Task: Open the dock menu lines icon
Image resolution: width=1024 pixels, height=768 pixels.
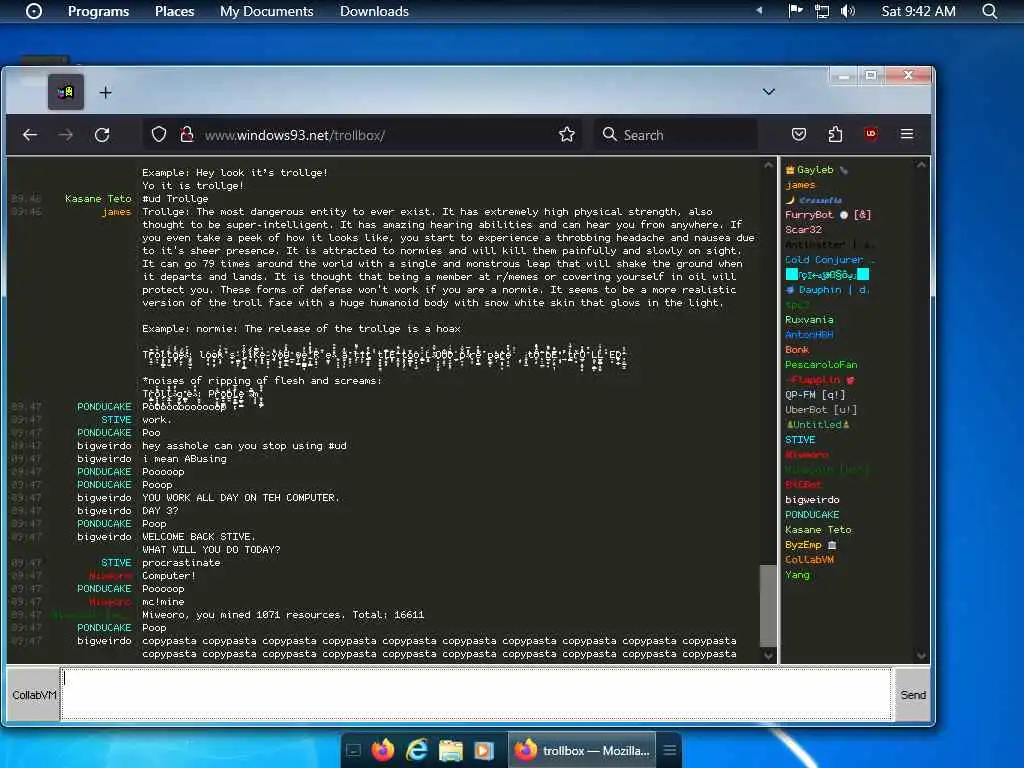Action: point(669,750)
